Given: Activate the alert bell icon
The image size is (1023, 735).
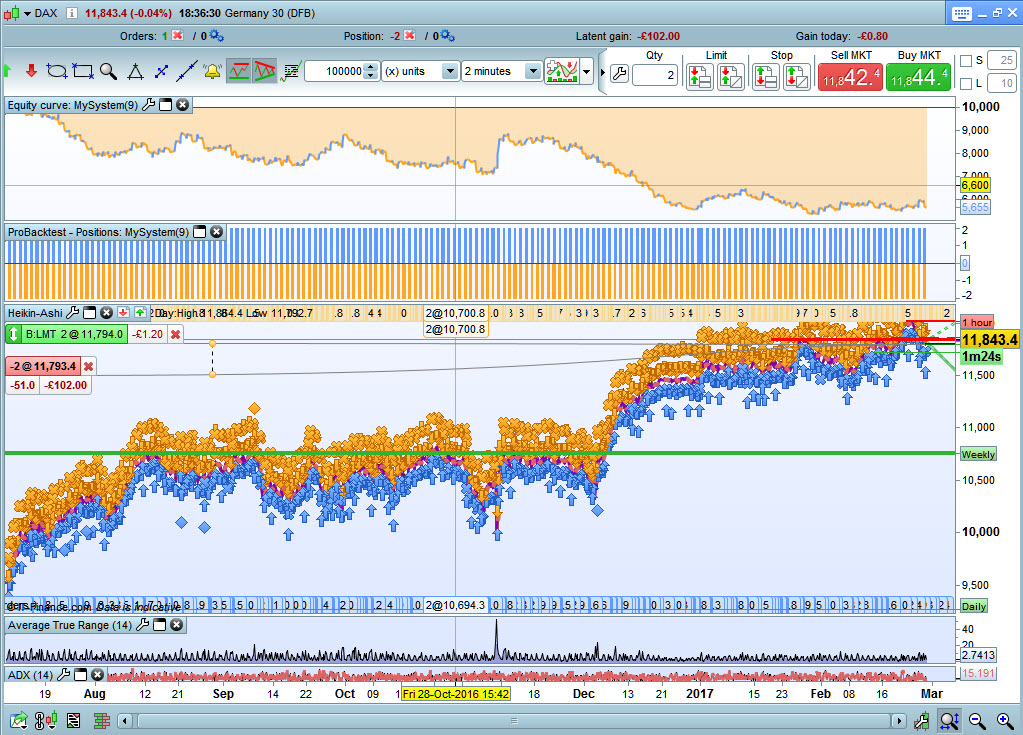Looking at the screenshot, I should (x=212, y=72).
